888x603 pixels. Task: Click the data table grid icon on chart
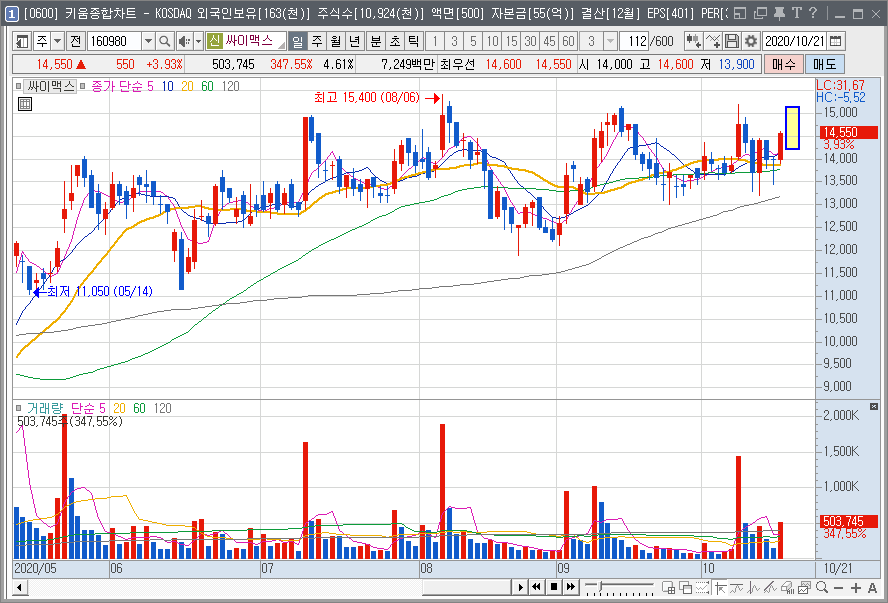pos(24,104)
